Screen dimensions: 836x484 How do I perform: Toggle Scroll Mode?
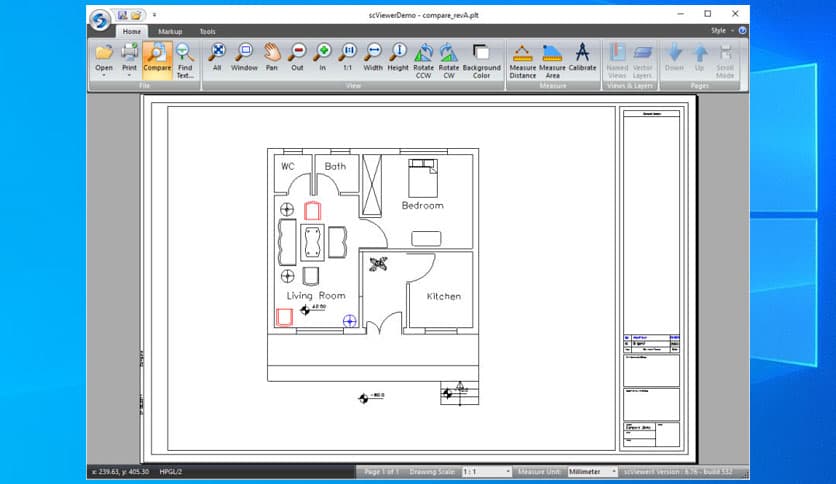coord(725,60)
